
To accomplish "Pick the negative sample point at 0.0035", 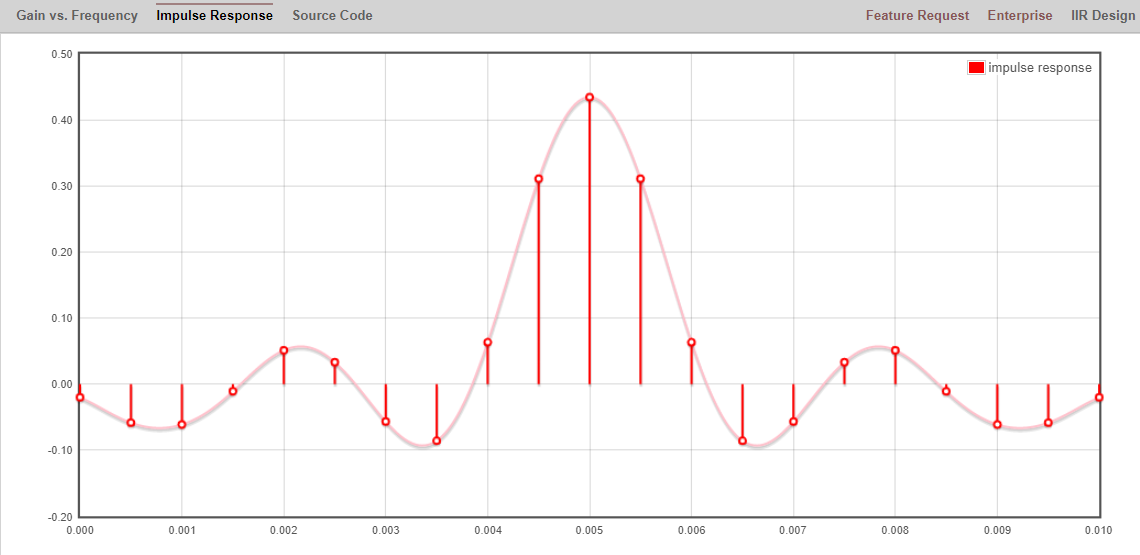I will coord(437,441).
